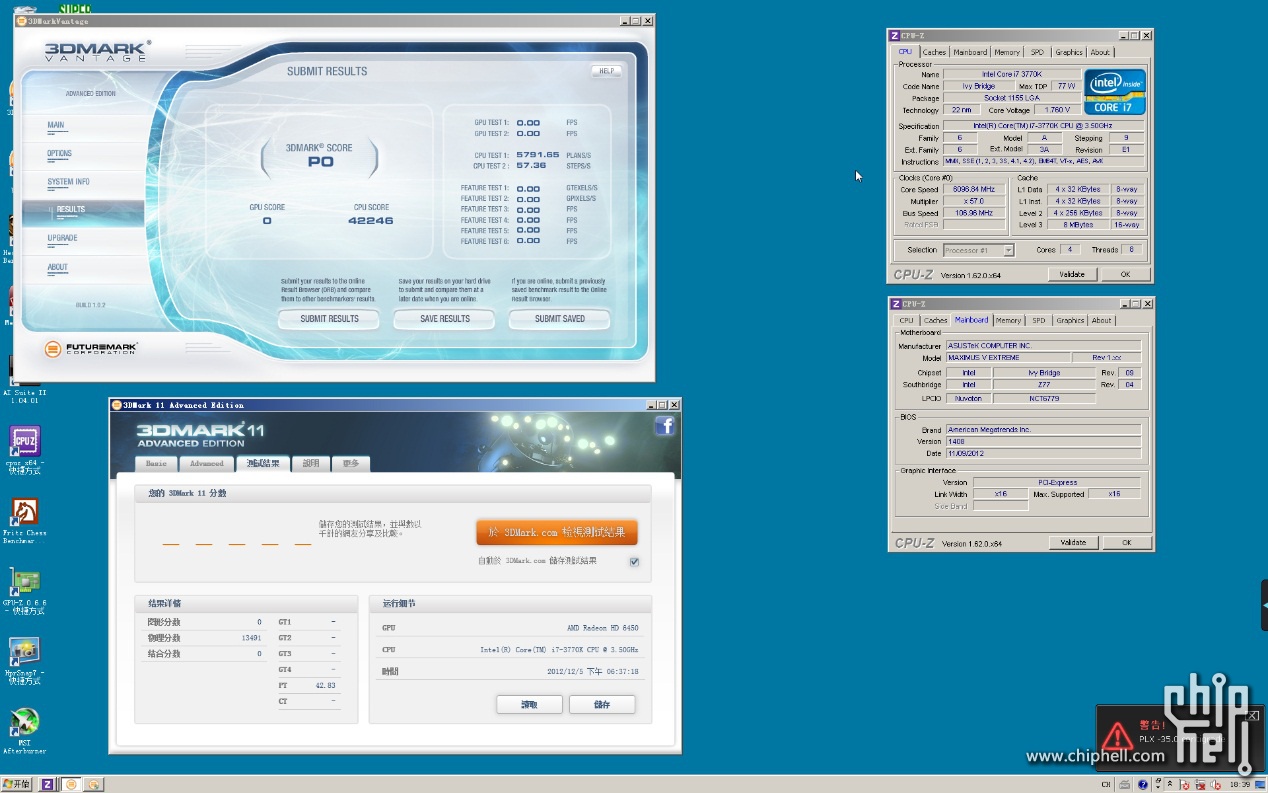
Task: Open the AI Suite II desktop shortcut
Action: (24, 380)
